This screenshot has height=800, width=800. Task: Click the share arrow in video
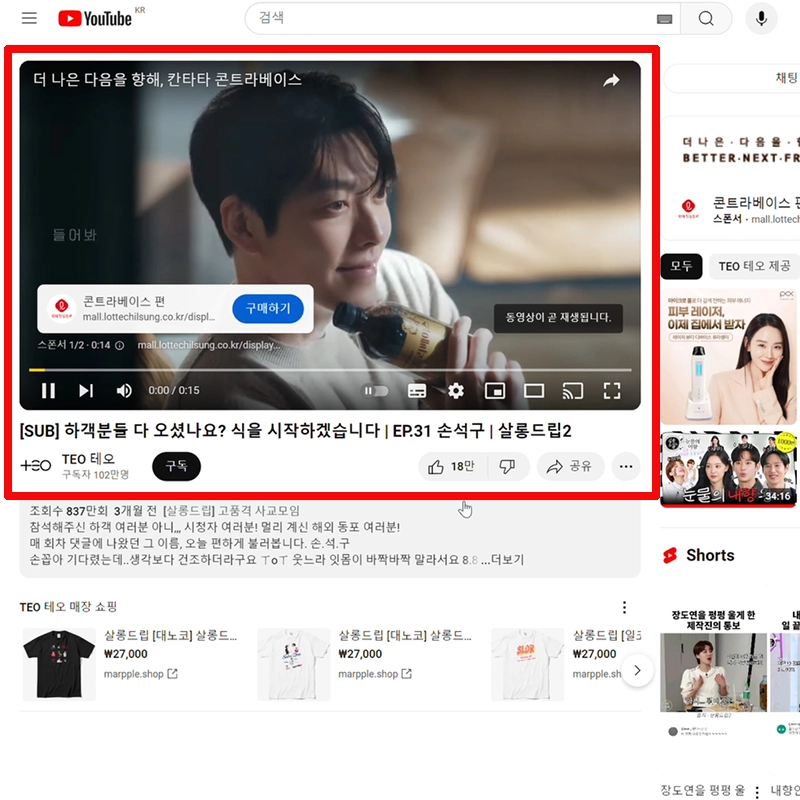point(611,80)
